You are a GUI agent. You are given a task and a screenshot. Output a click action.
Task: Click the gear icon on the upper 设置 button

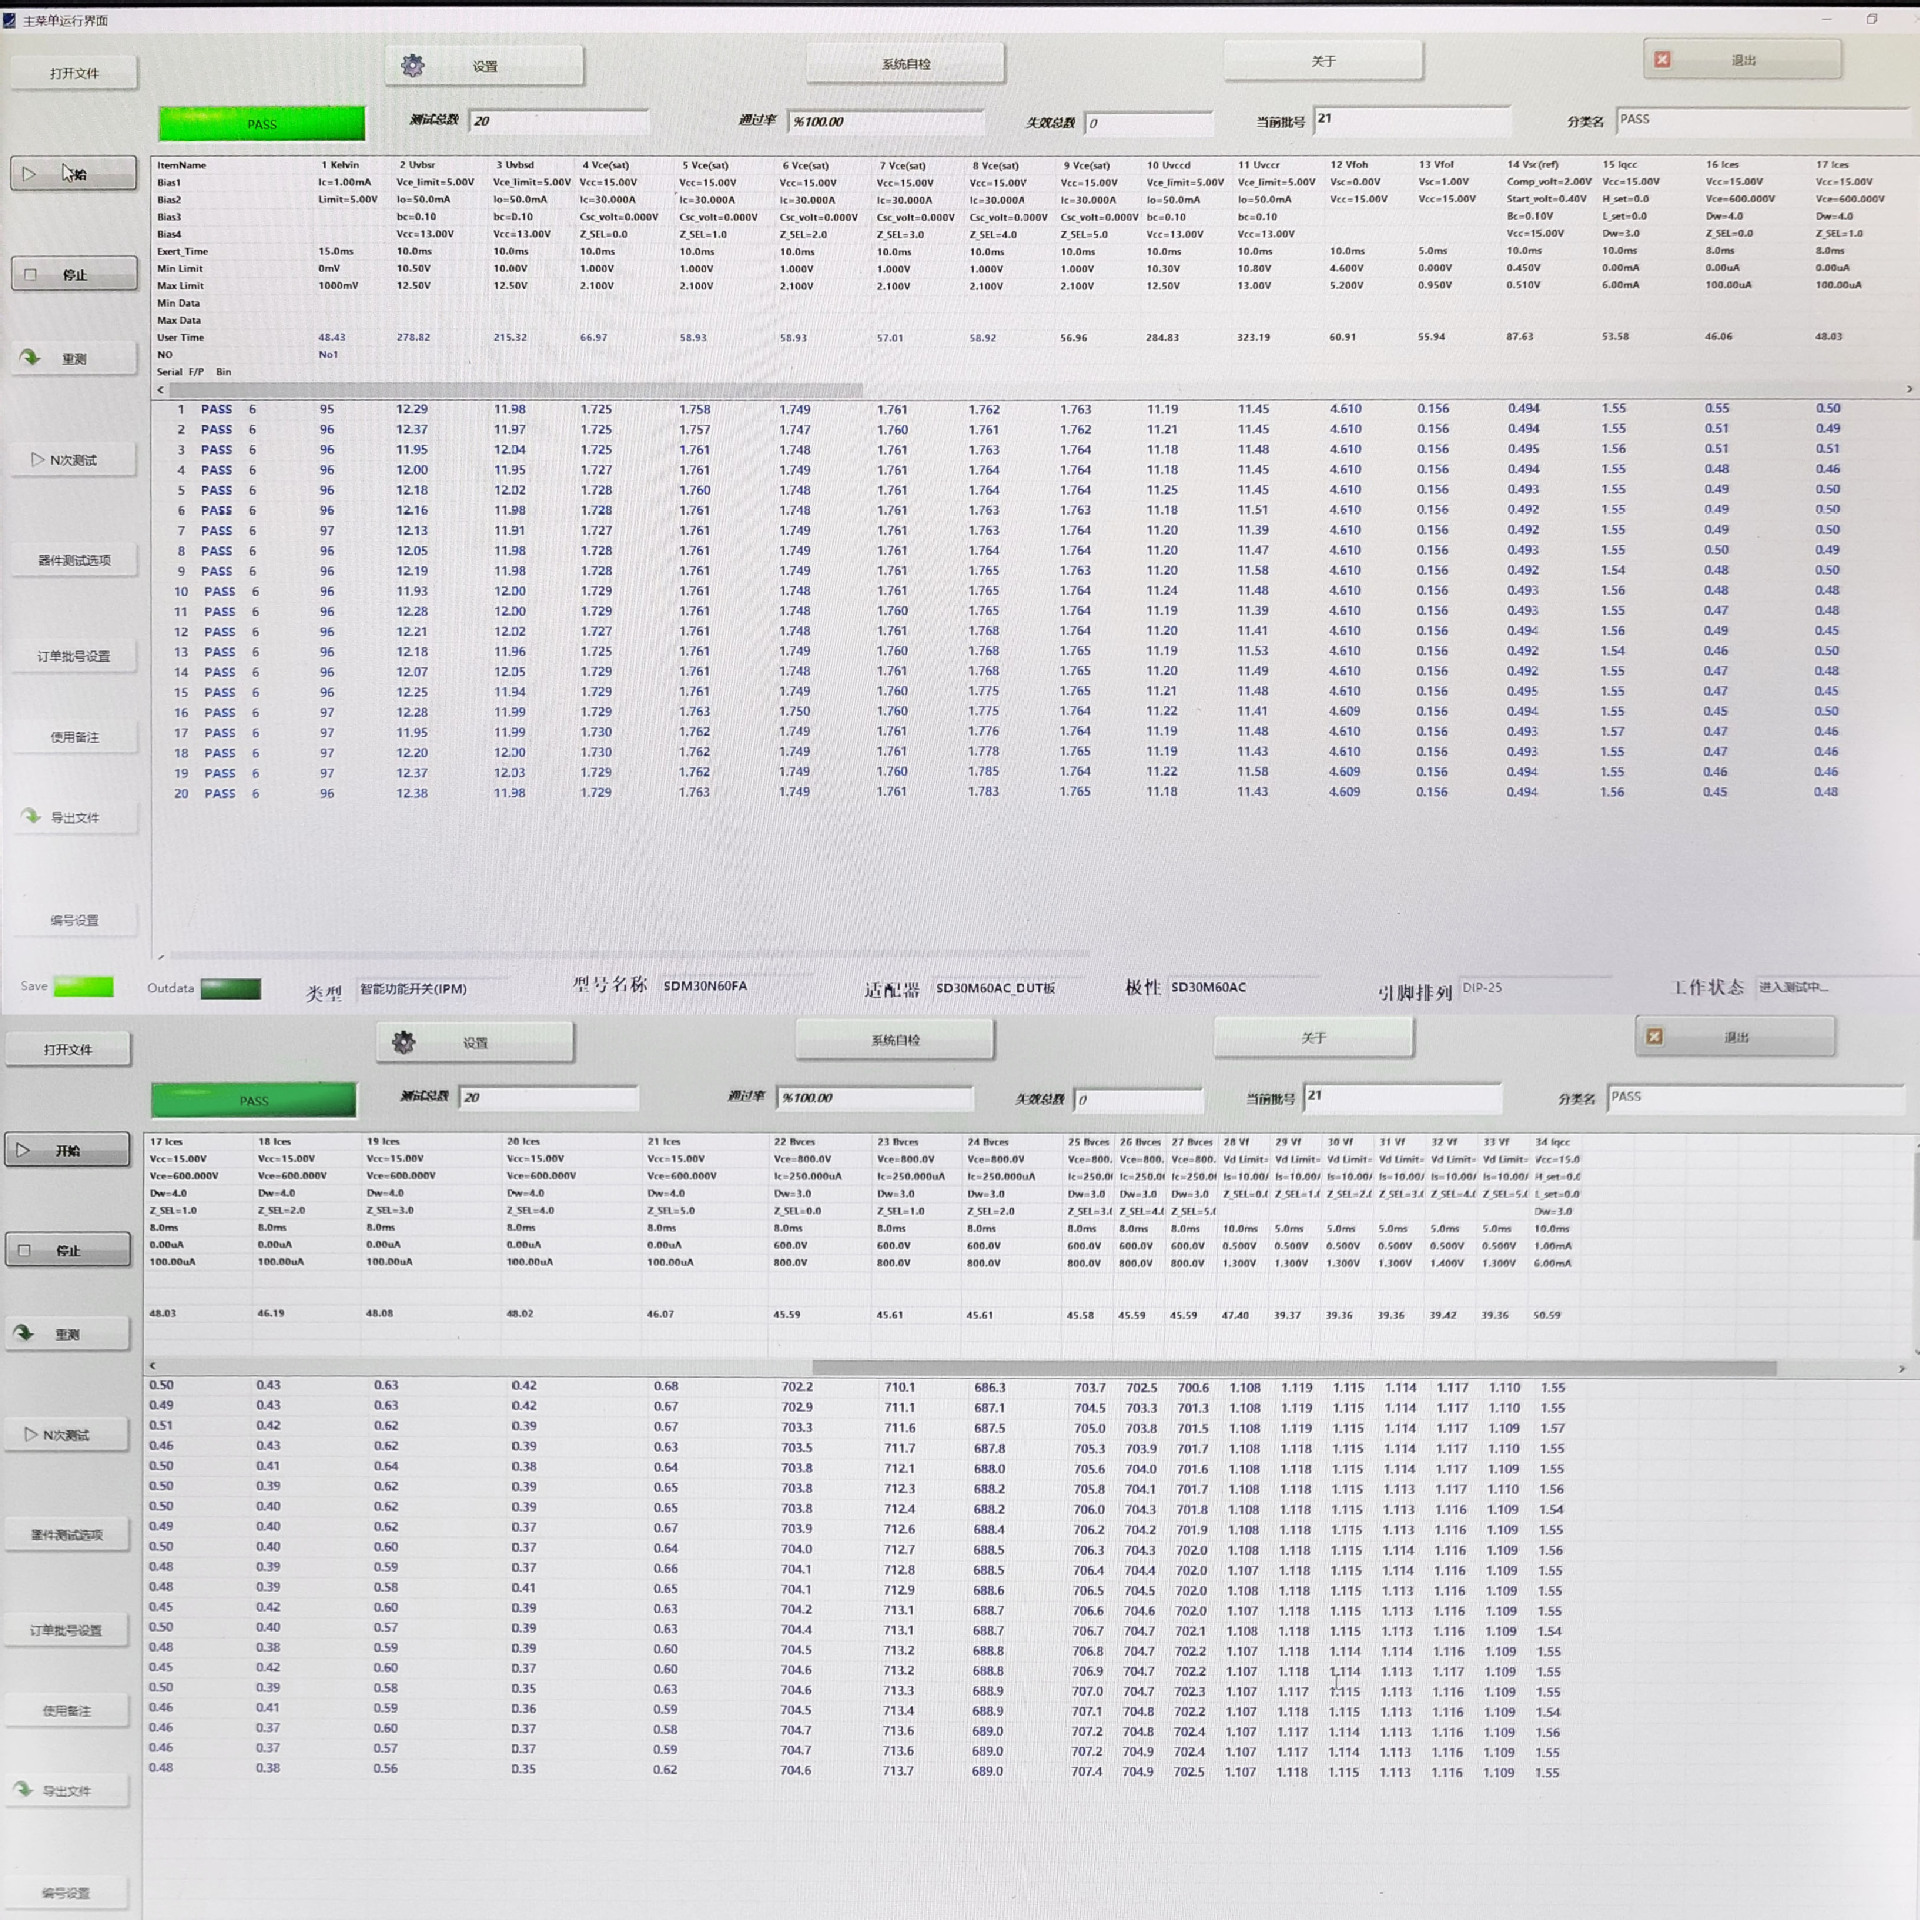[x=412, y=66]
